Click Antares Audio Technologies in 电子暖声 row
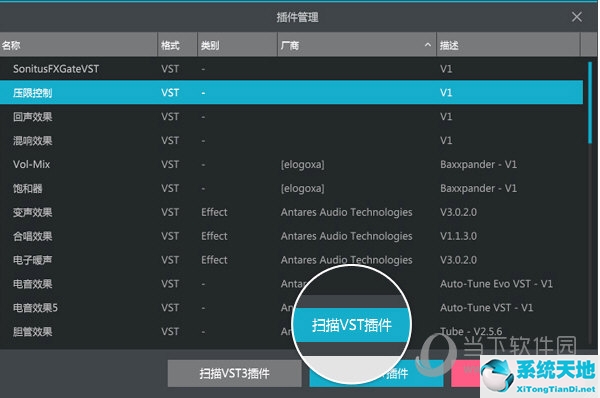The width and height of the screenshot is (600, 398). point(347,260)
